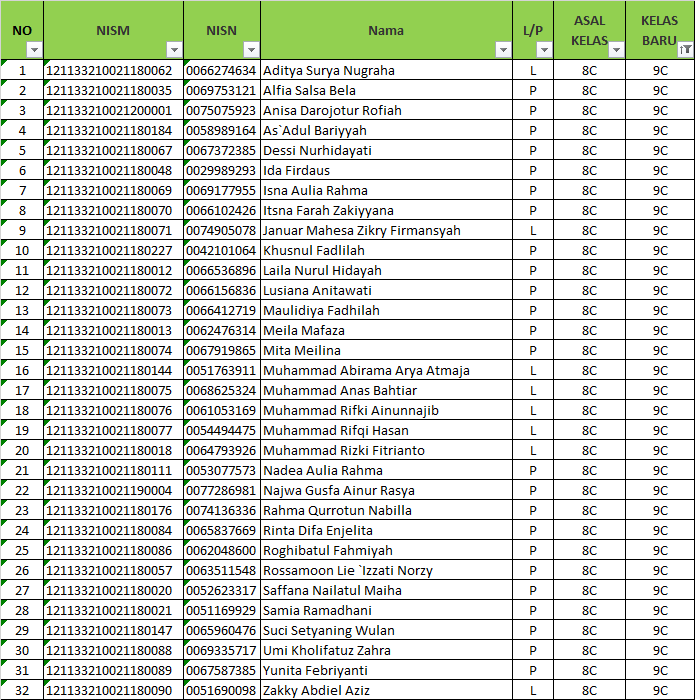The image size is (695, 700).
Task: Click cell with name Mita Meilina
Action: [x=386, y=350]
